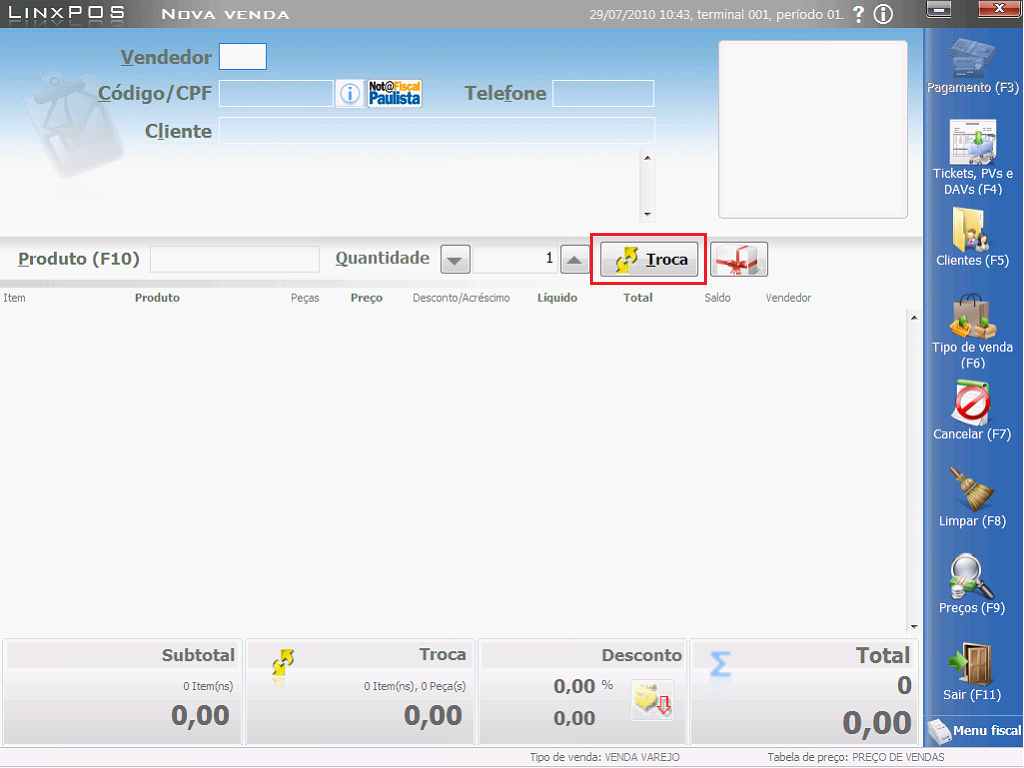Click the Saldo column header
The width and height of the screenshot is (1024, 768).
tap(717, 298)
